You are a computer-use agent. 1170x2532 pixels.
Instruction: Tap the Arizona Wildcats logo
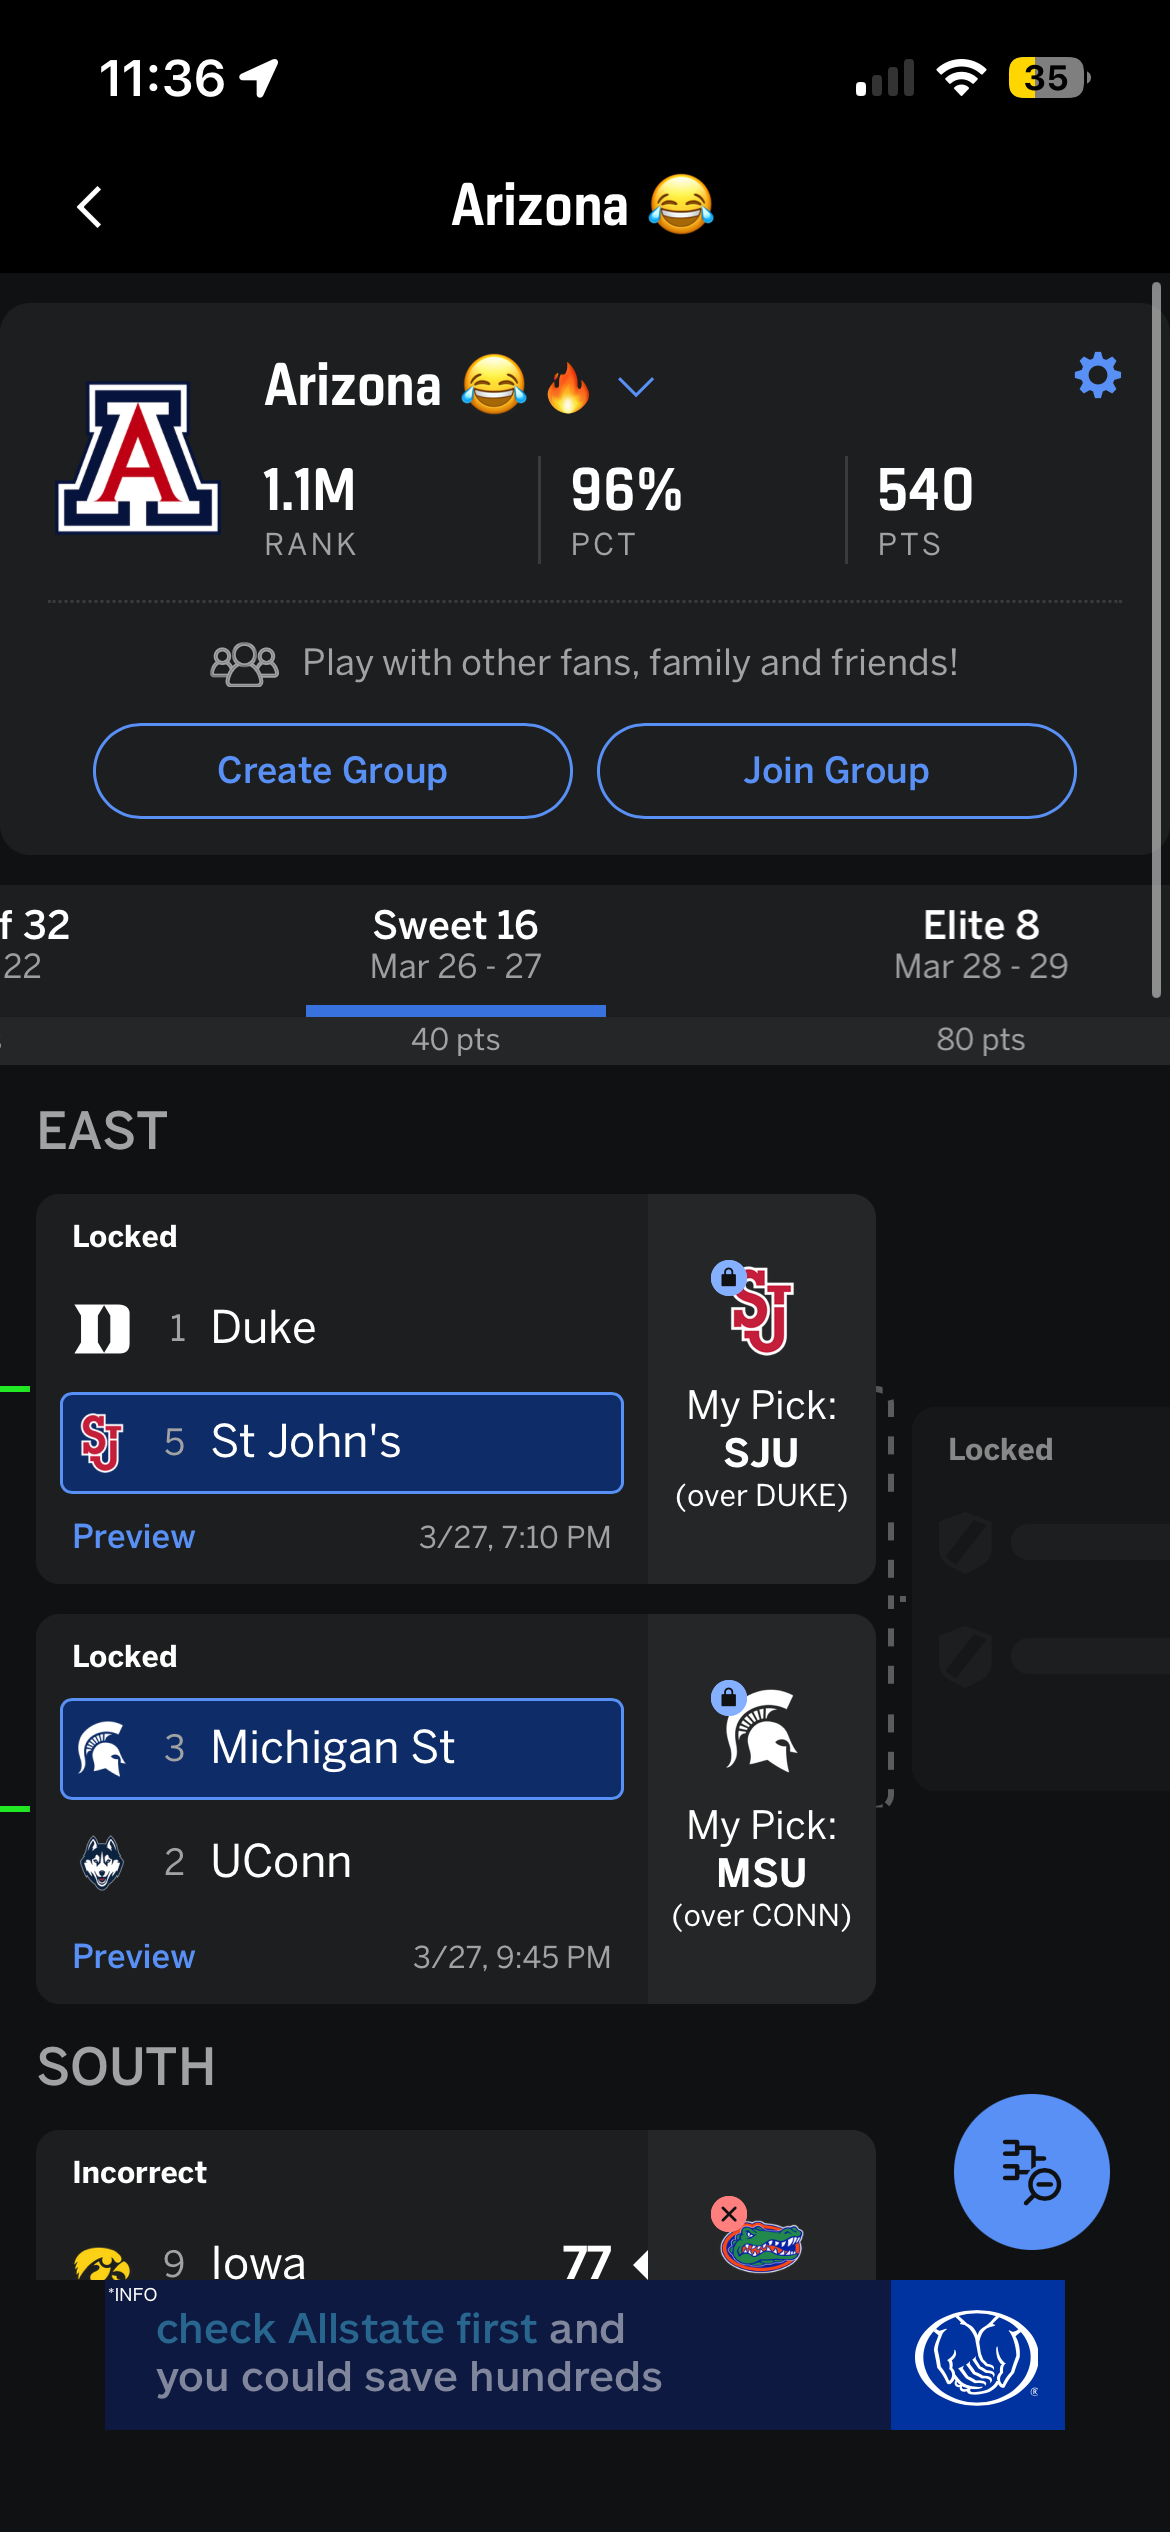[138, 458]
